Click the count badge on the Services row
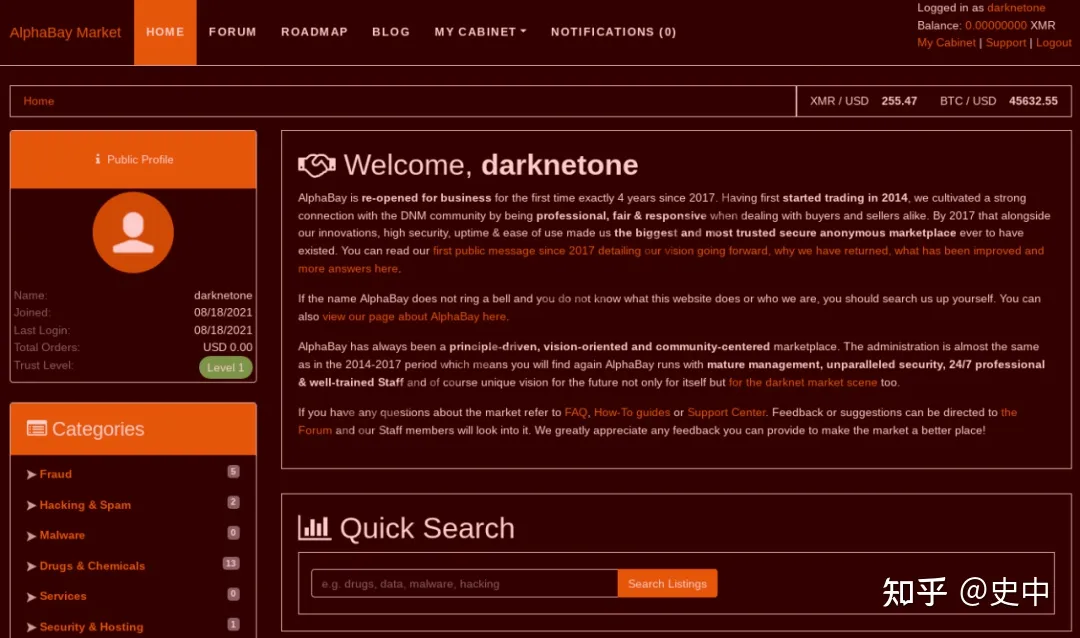 tap(233, 594)
